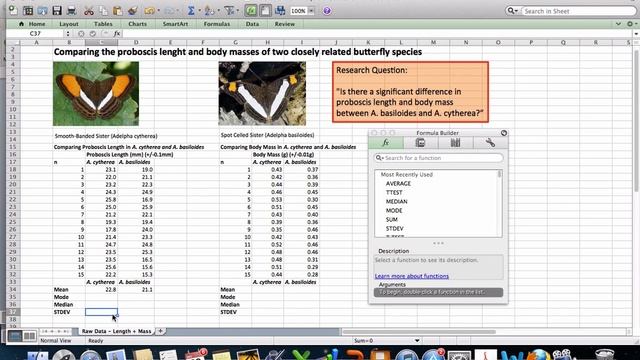Viewport: 640px width, 360px height.
Task: Select STDEV in function list
Action: (394, 229)
